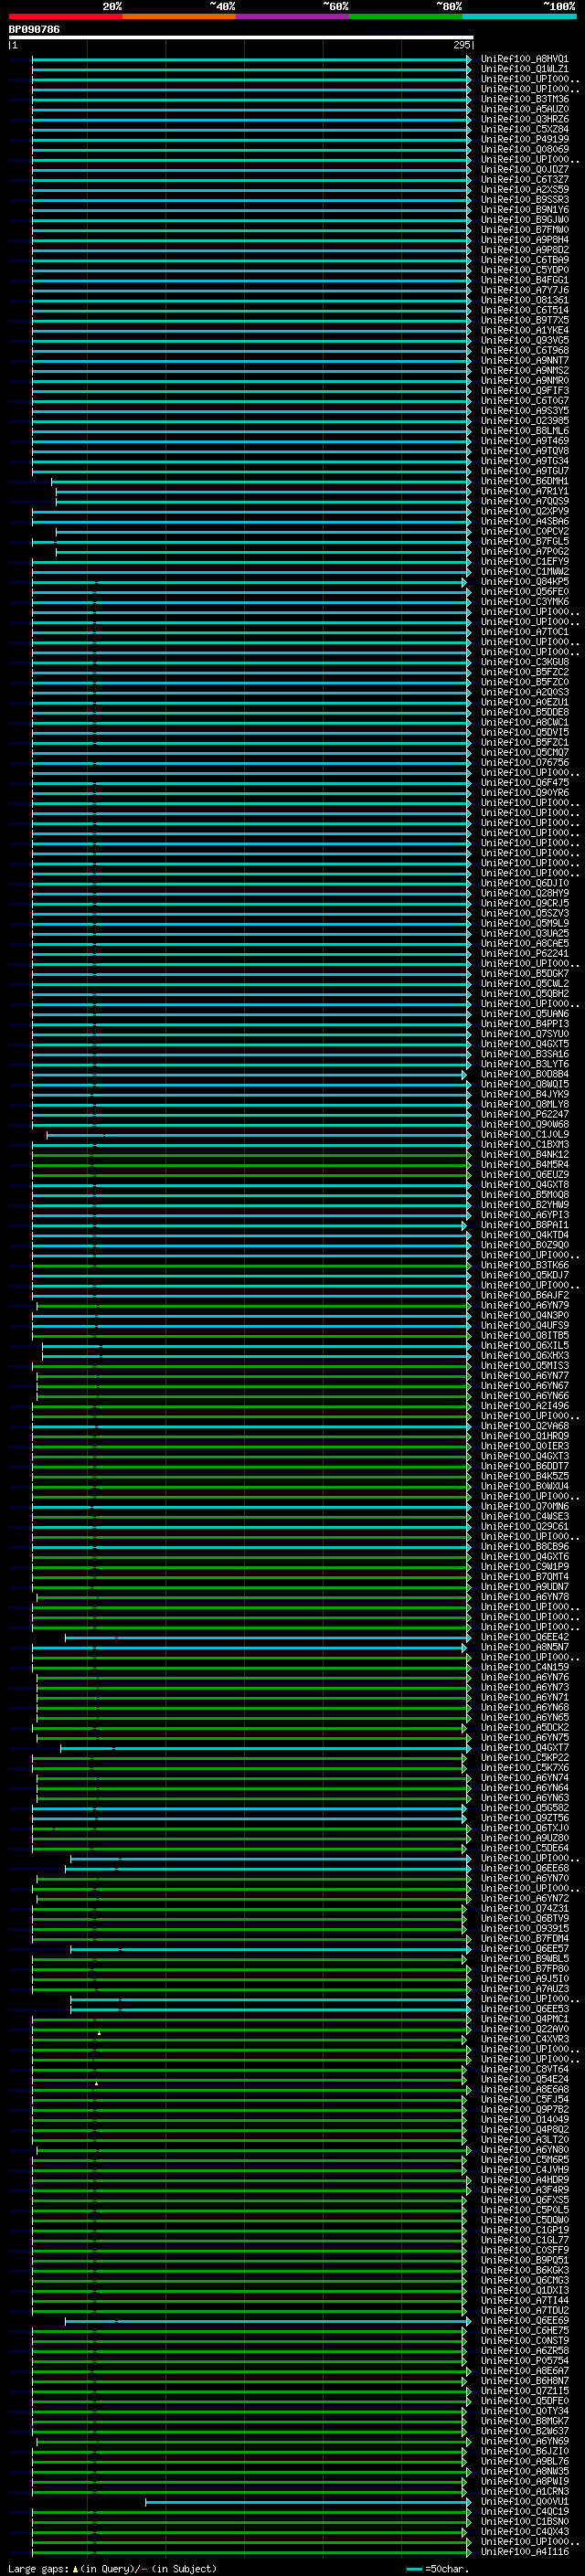Select UniRef100_B8CB96 label
The height and width of the screenshot is (2576, 585).
525,1546
